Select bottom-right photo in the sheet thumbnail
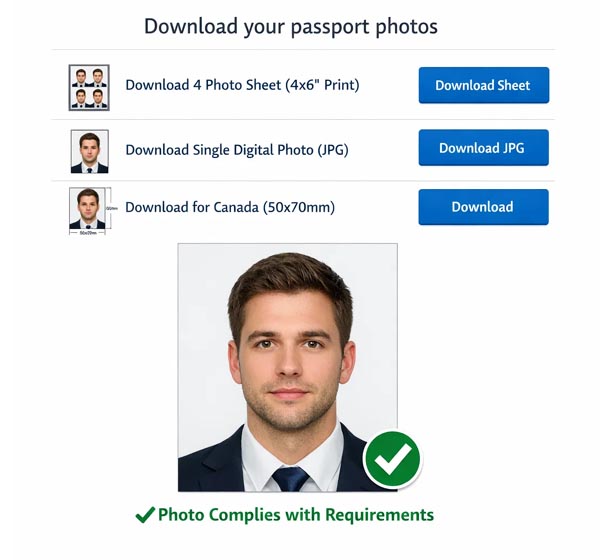This screenshot has height=560, width=600. tap(98, 97)
